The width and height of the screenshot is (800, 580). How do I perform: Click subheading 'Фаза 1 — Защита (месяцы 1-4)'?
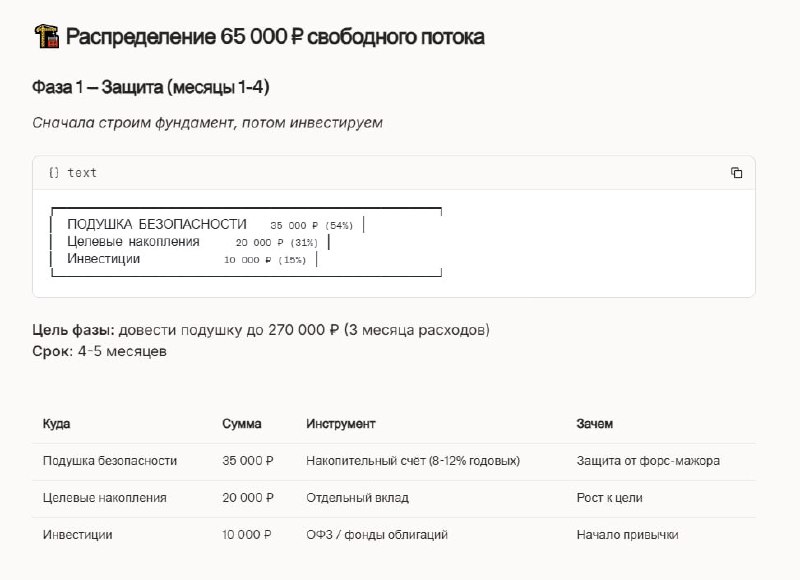click(x=151, y=87)
